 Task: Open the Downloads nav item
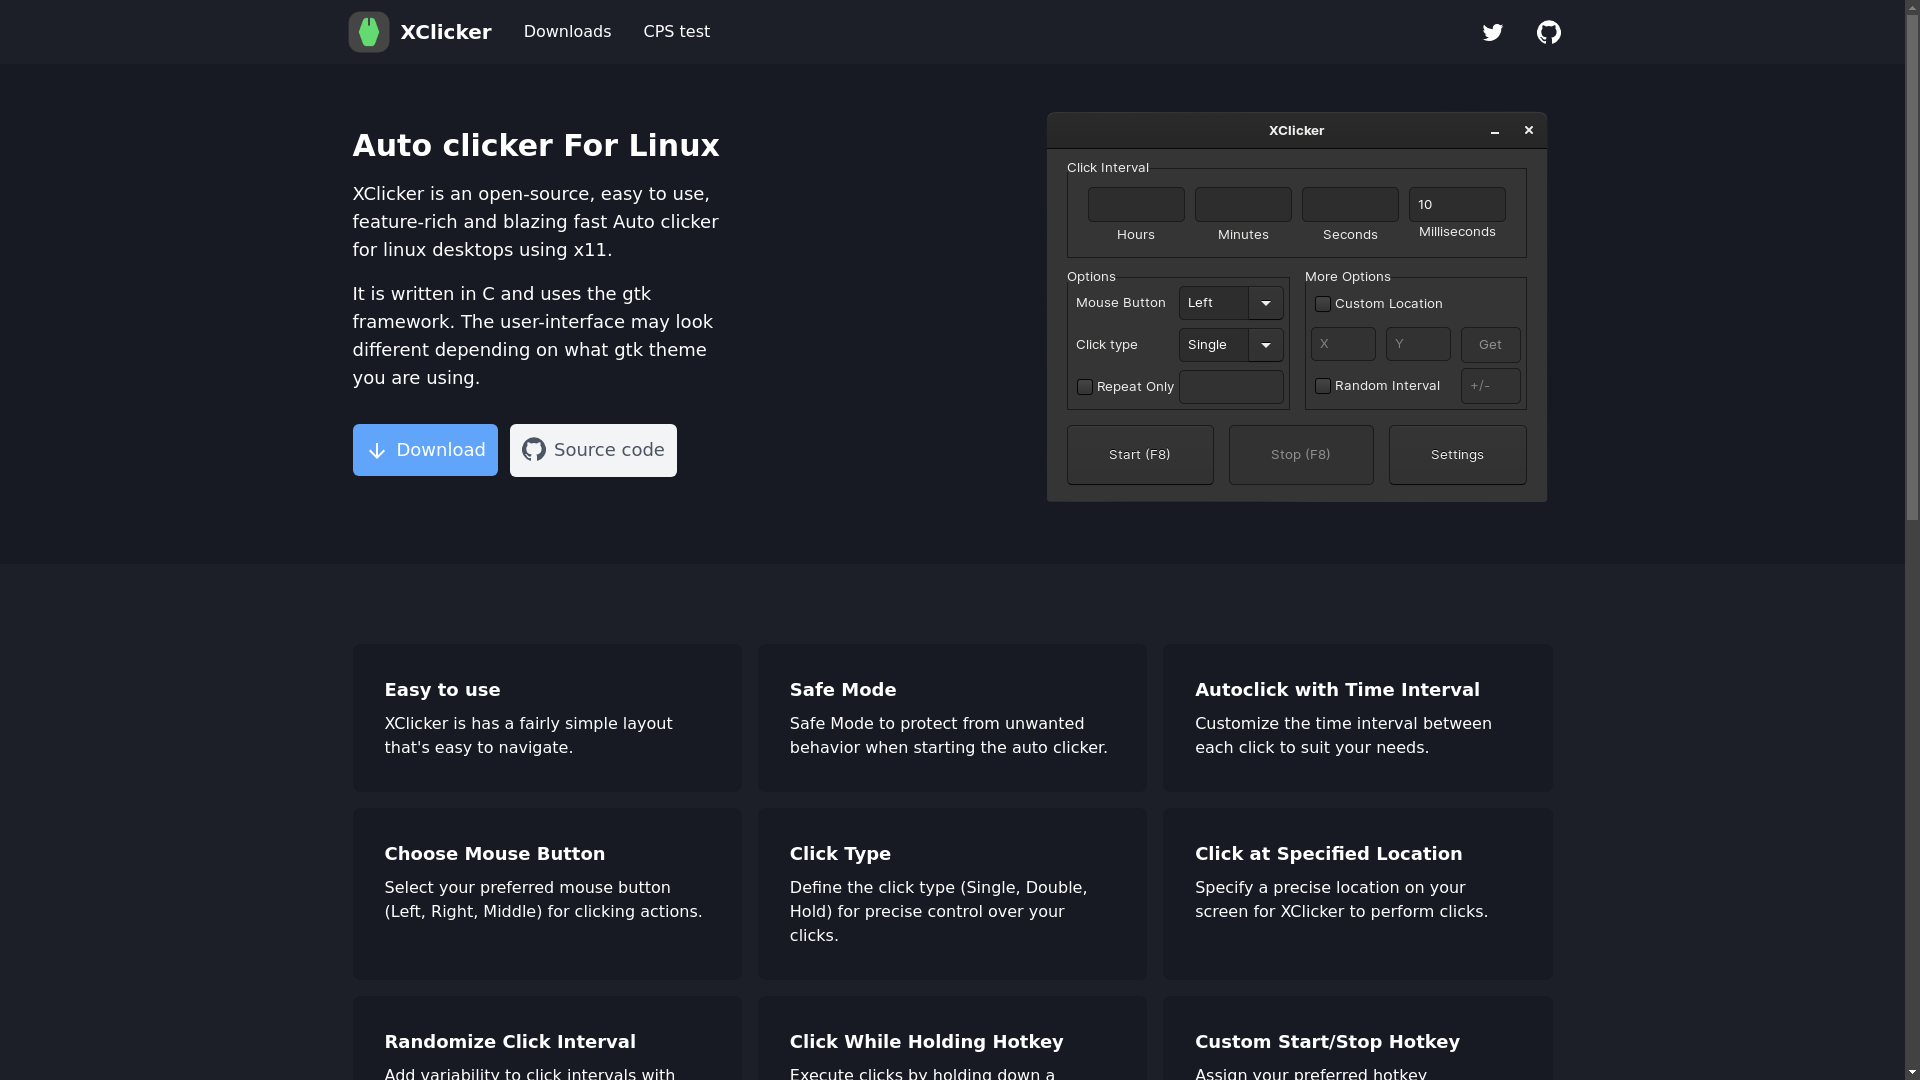567,32
